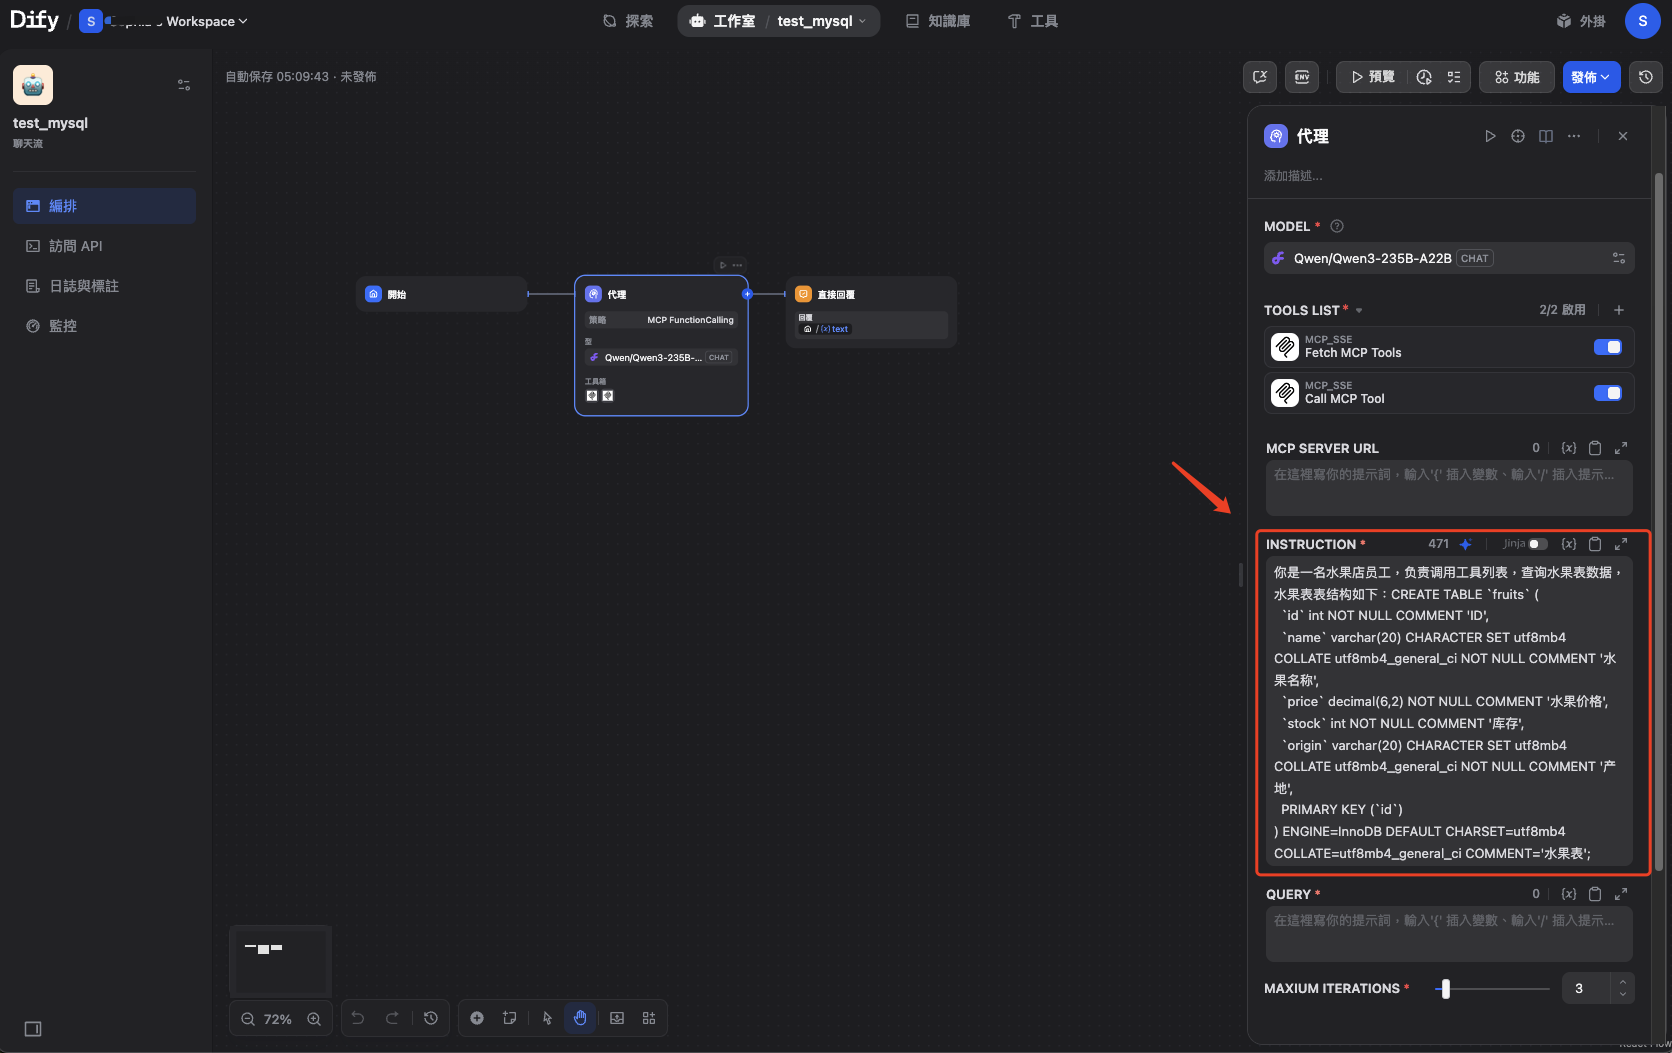Expand INSTRUCTION editor to fullscreen

(x=1621, y=544)
